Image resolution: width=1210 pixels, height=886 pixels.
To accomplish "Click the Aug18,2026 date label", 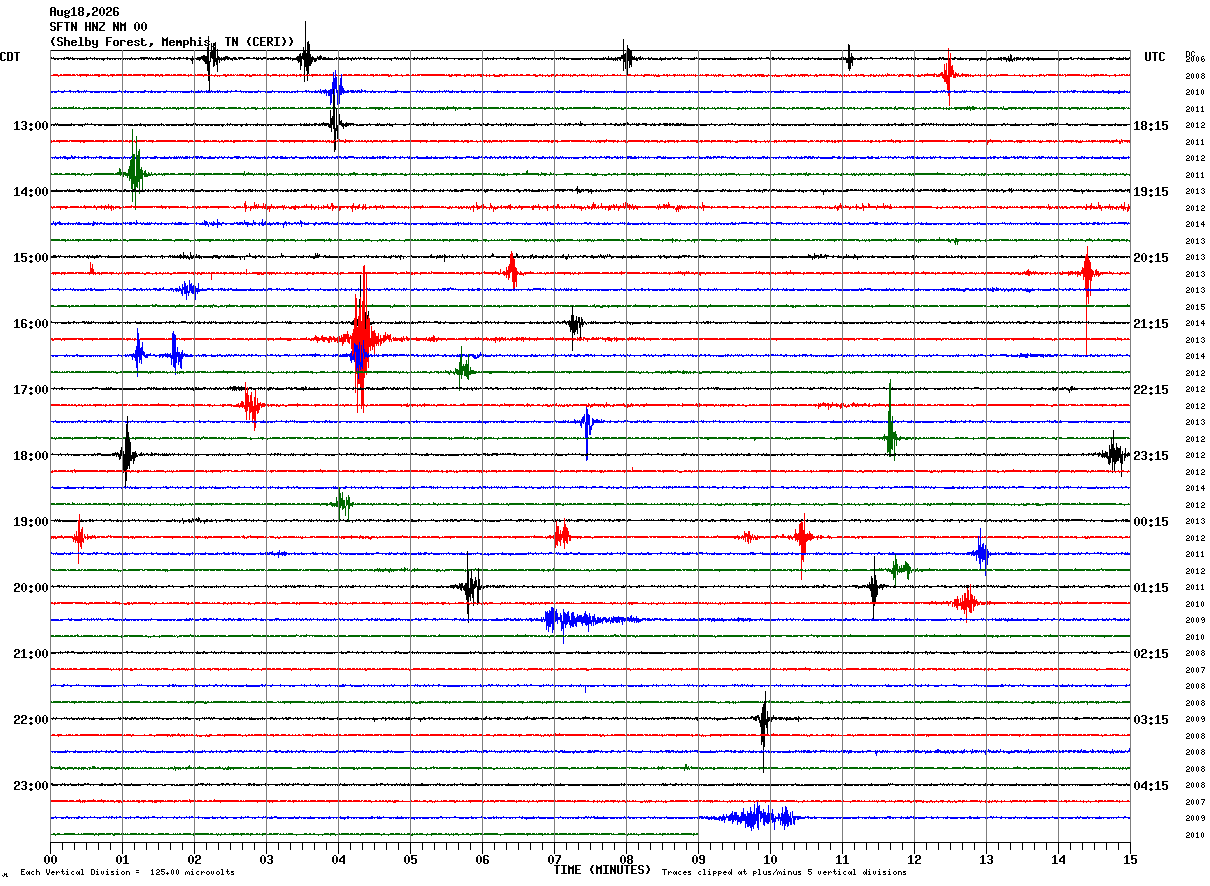I will [84, 12].
